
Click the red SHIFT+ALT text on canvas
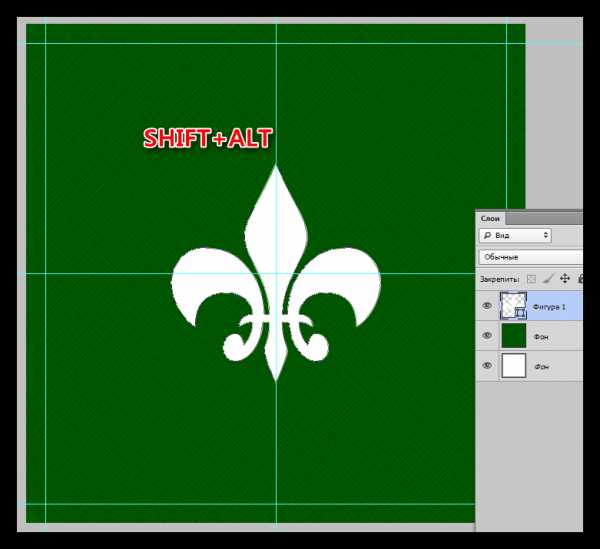coord(207,139)
